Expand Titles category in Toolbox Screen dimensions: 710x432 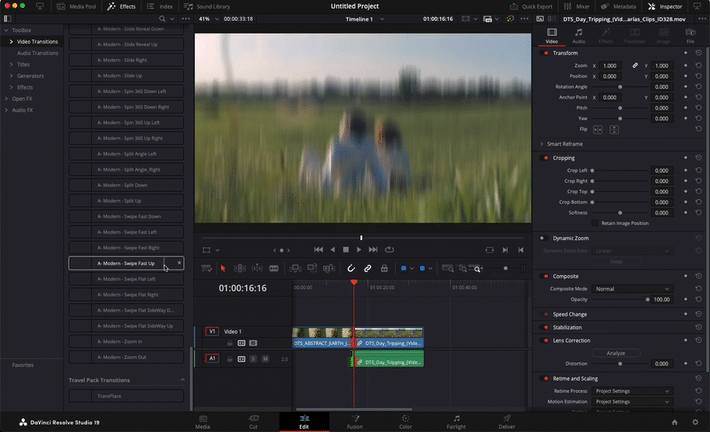(11, 65)
